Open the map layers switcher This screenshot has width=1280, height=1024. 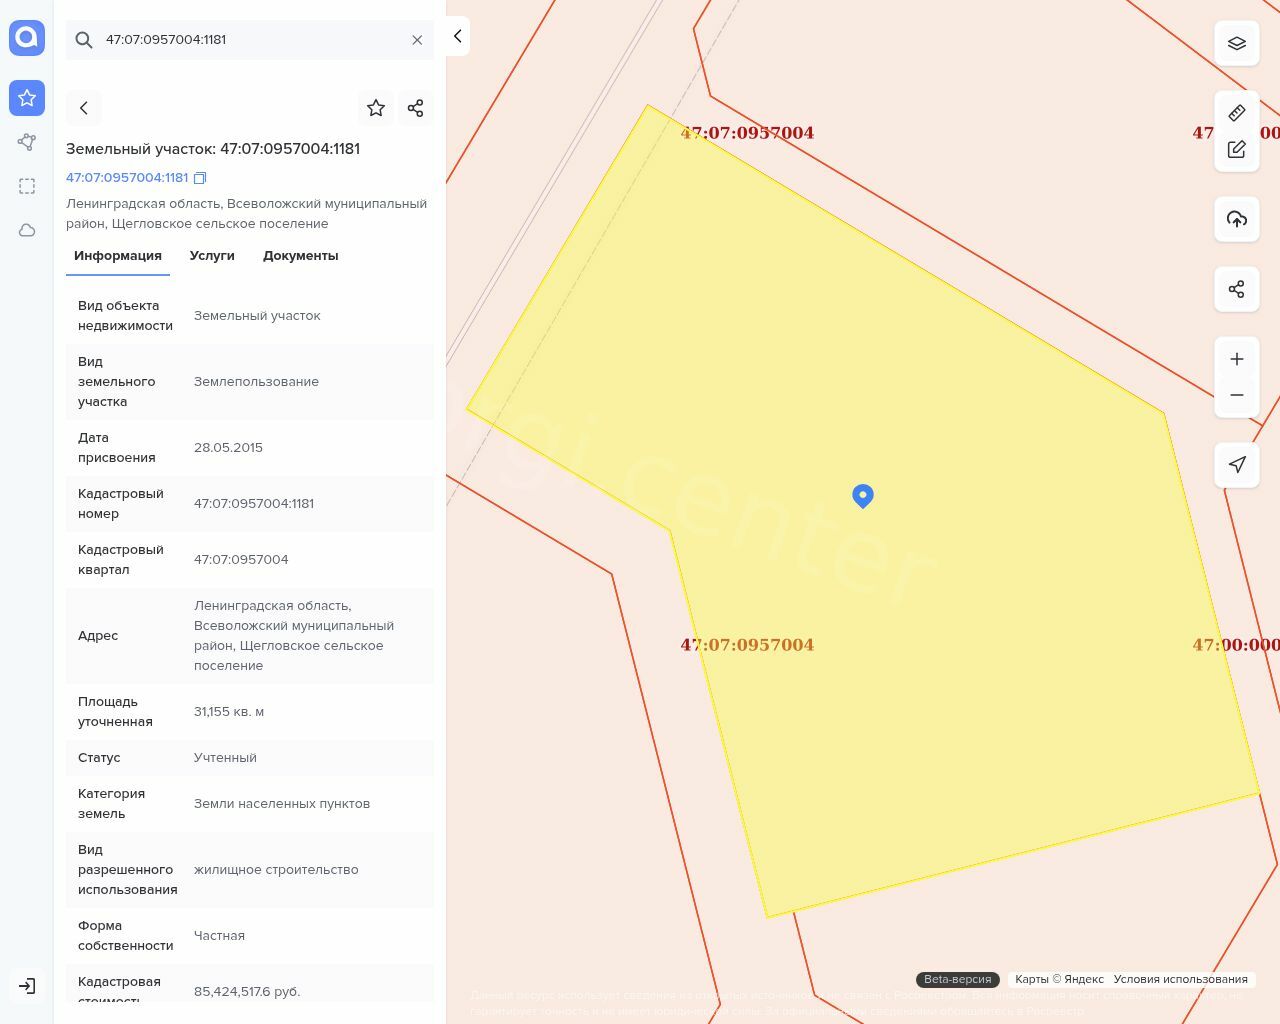click(x=1236, y=44)
